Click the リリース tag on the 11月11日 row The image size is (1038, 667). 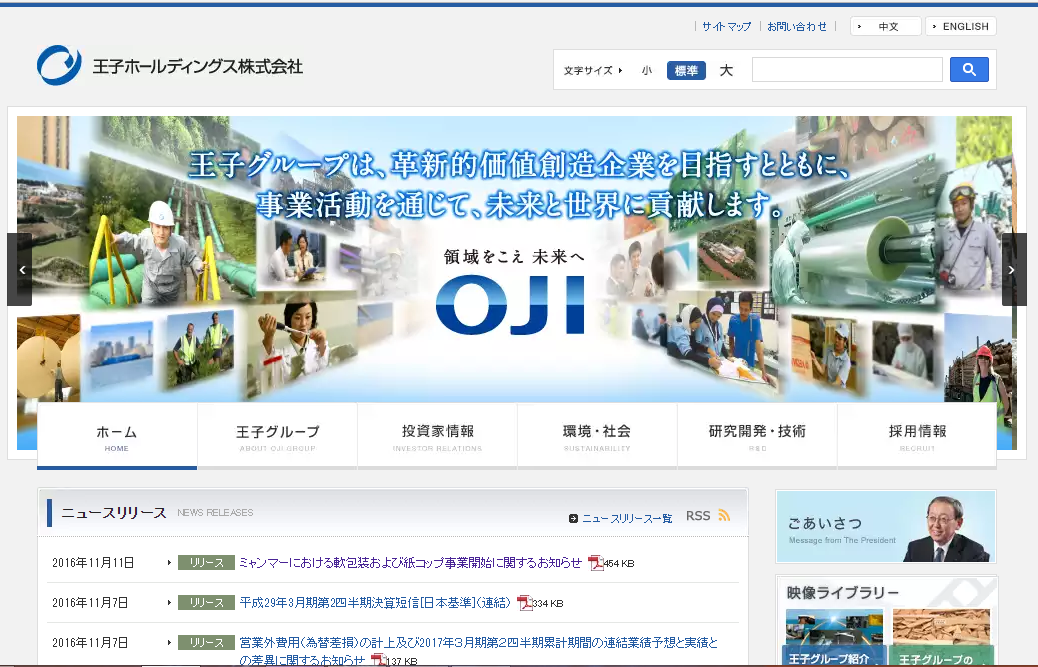tap(206, 562)
